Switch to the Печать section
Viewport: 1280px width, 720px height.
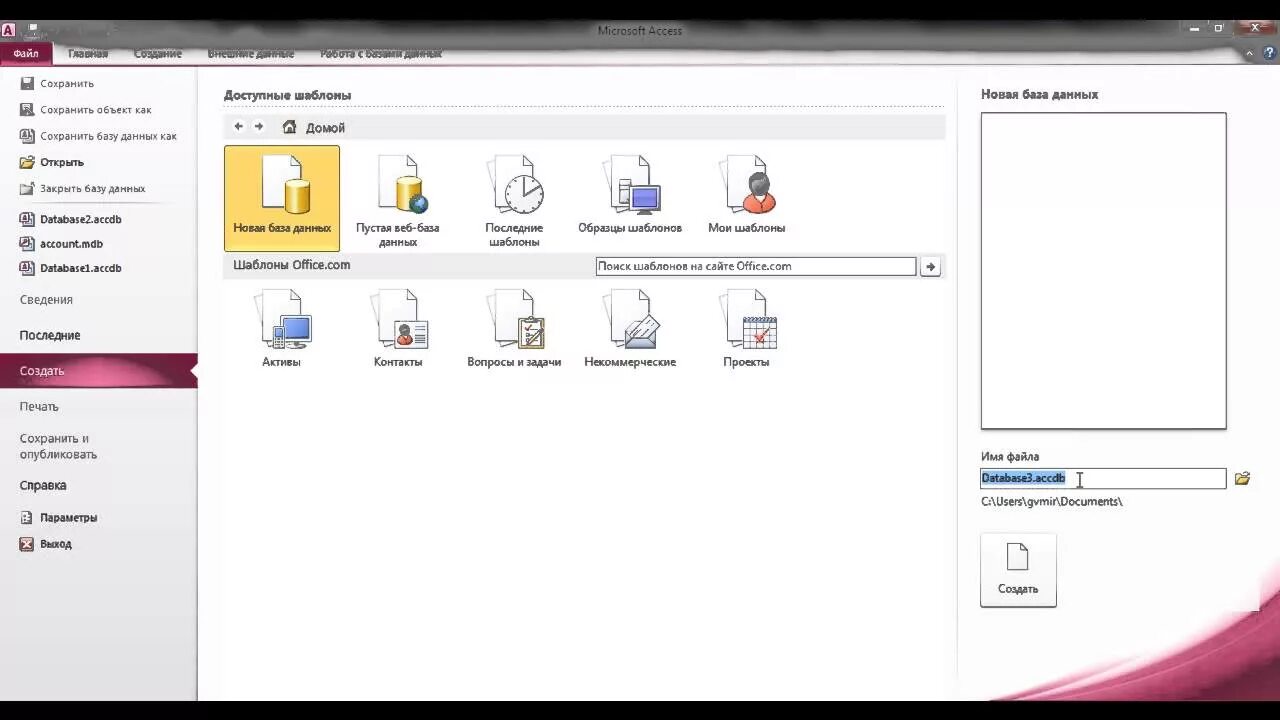point(39,407)
